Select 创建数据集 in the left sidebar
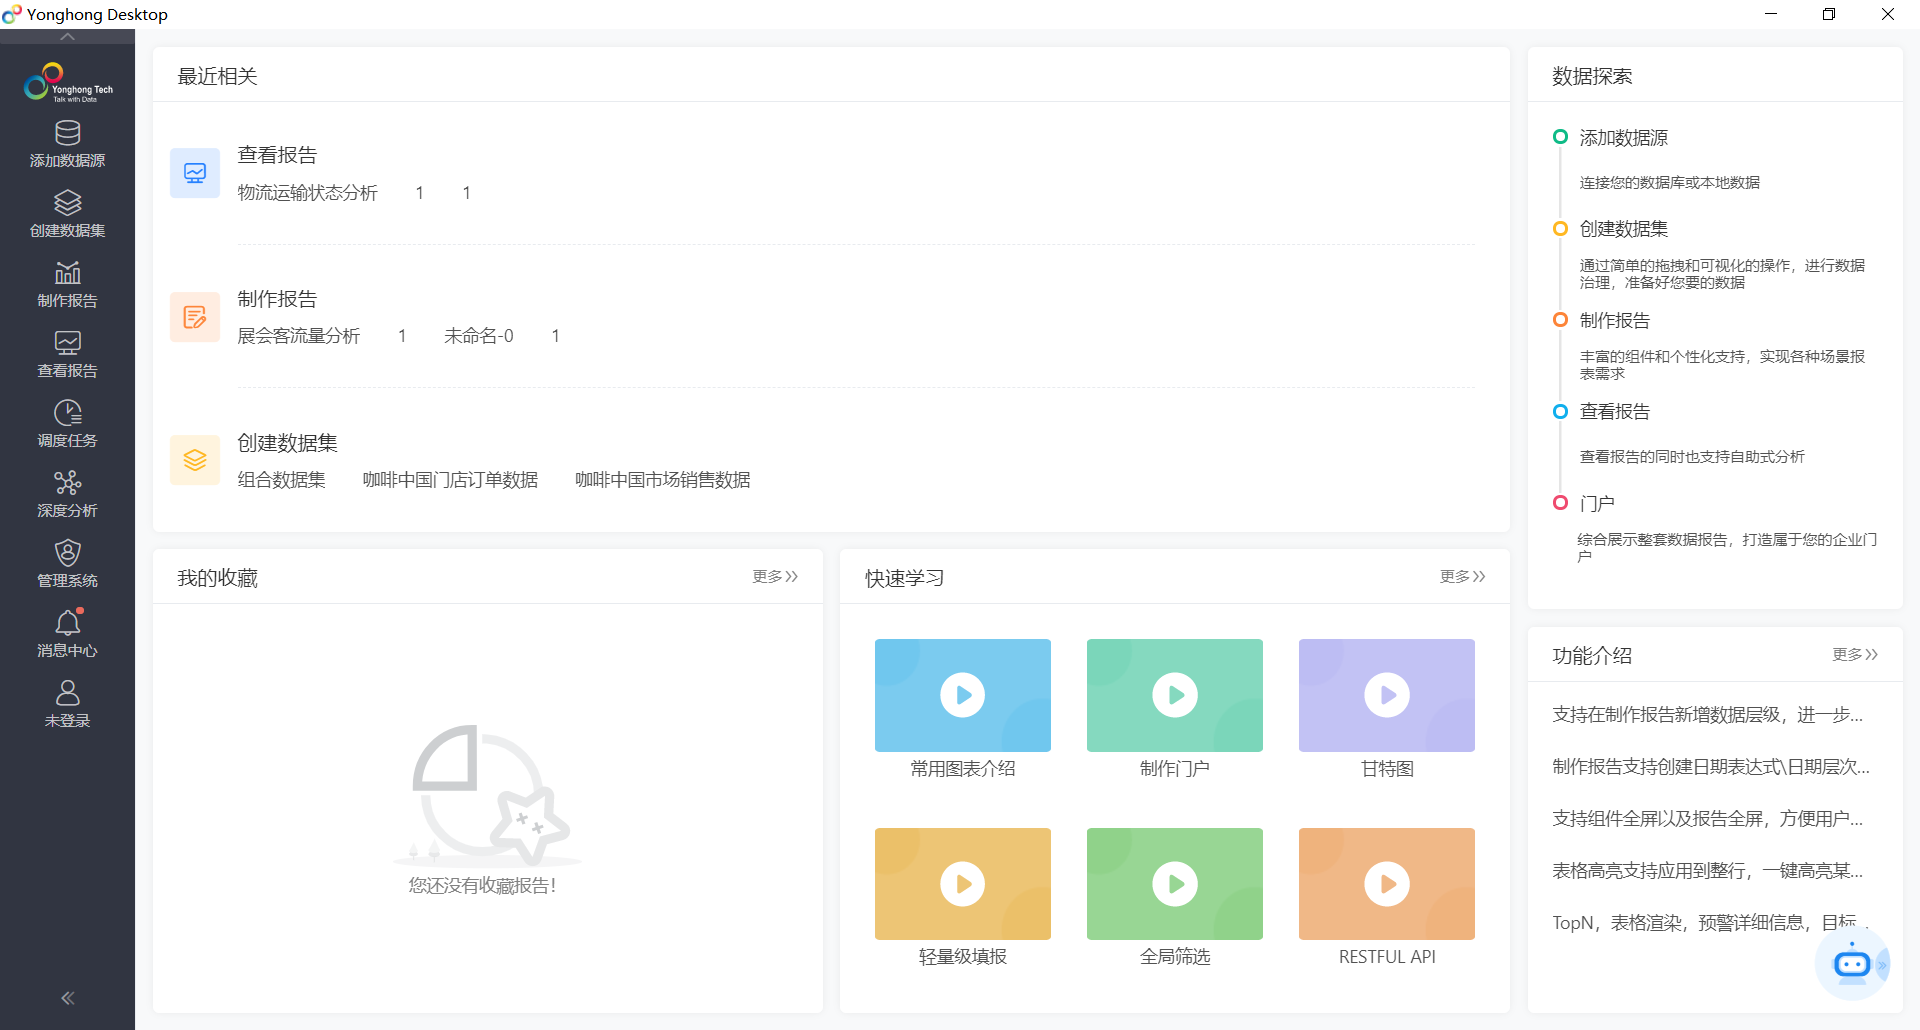 pos(67,213)
